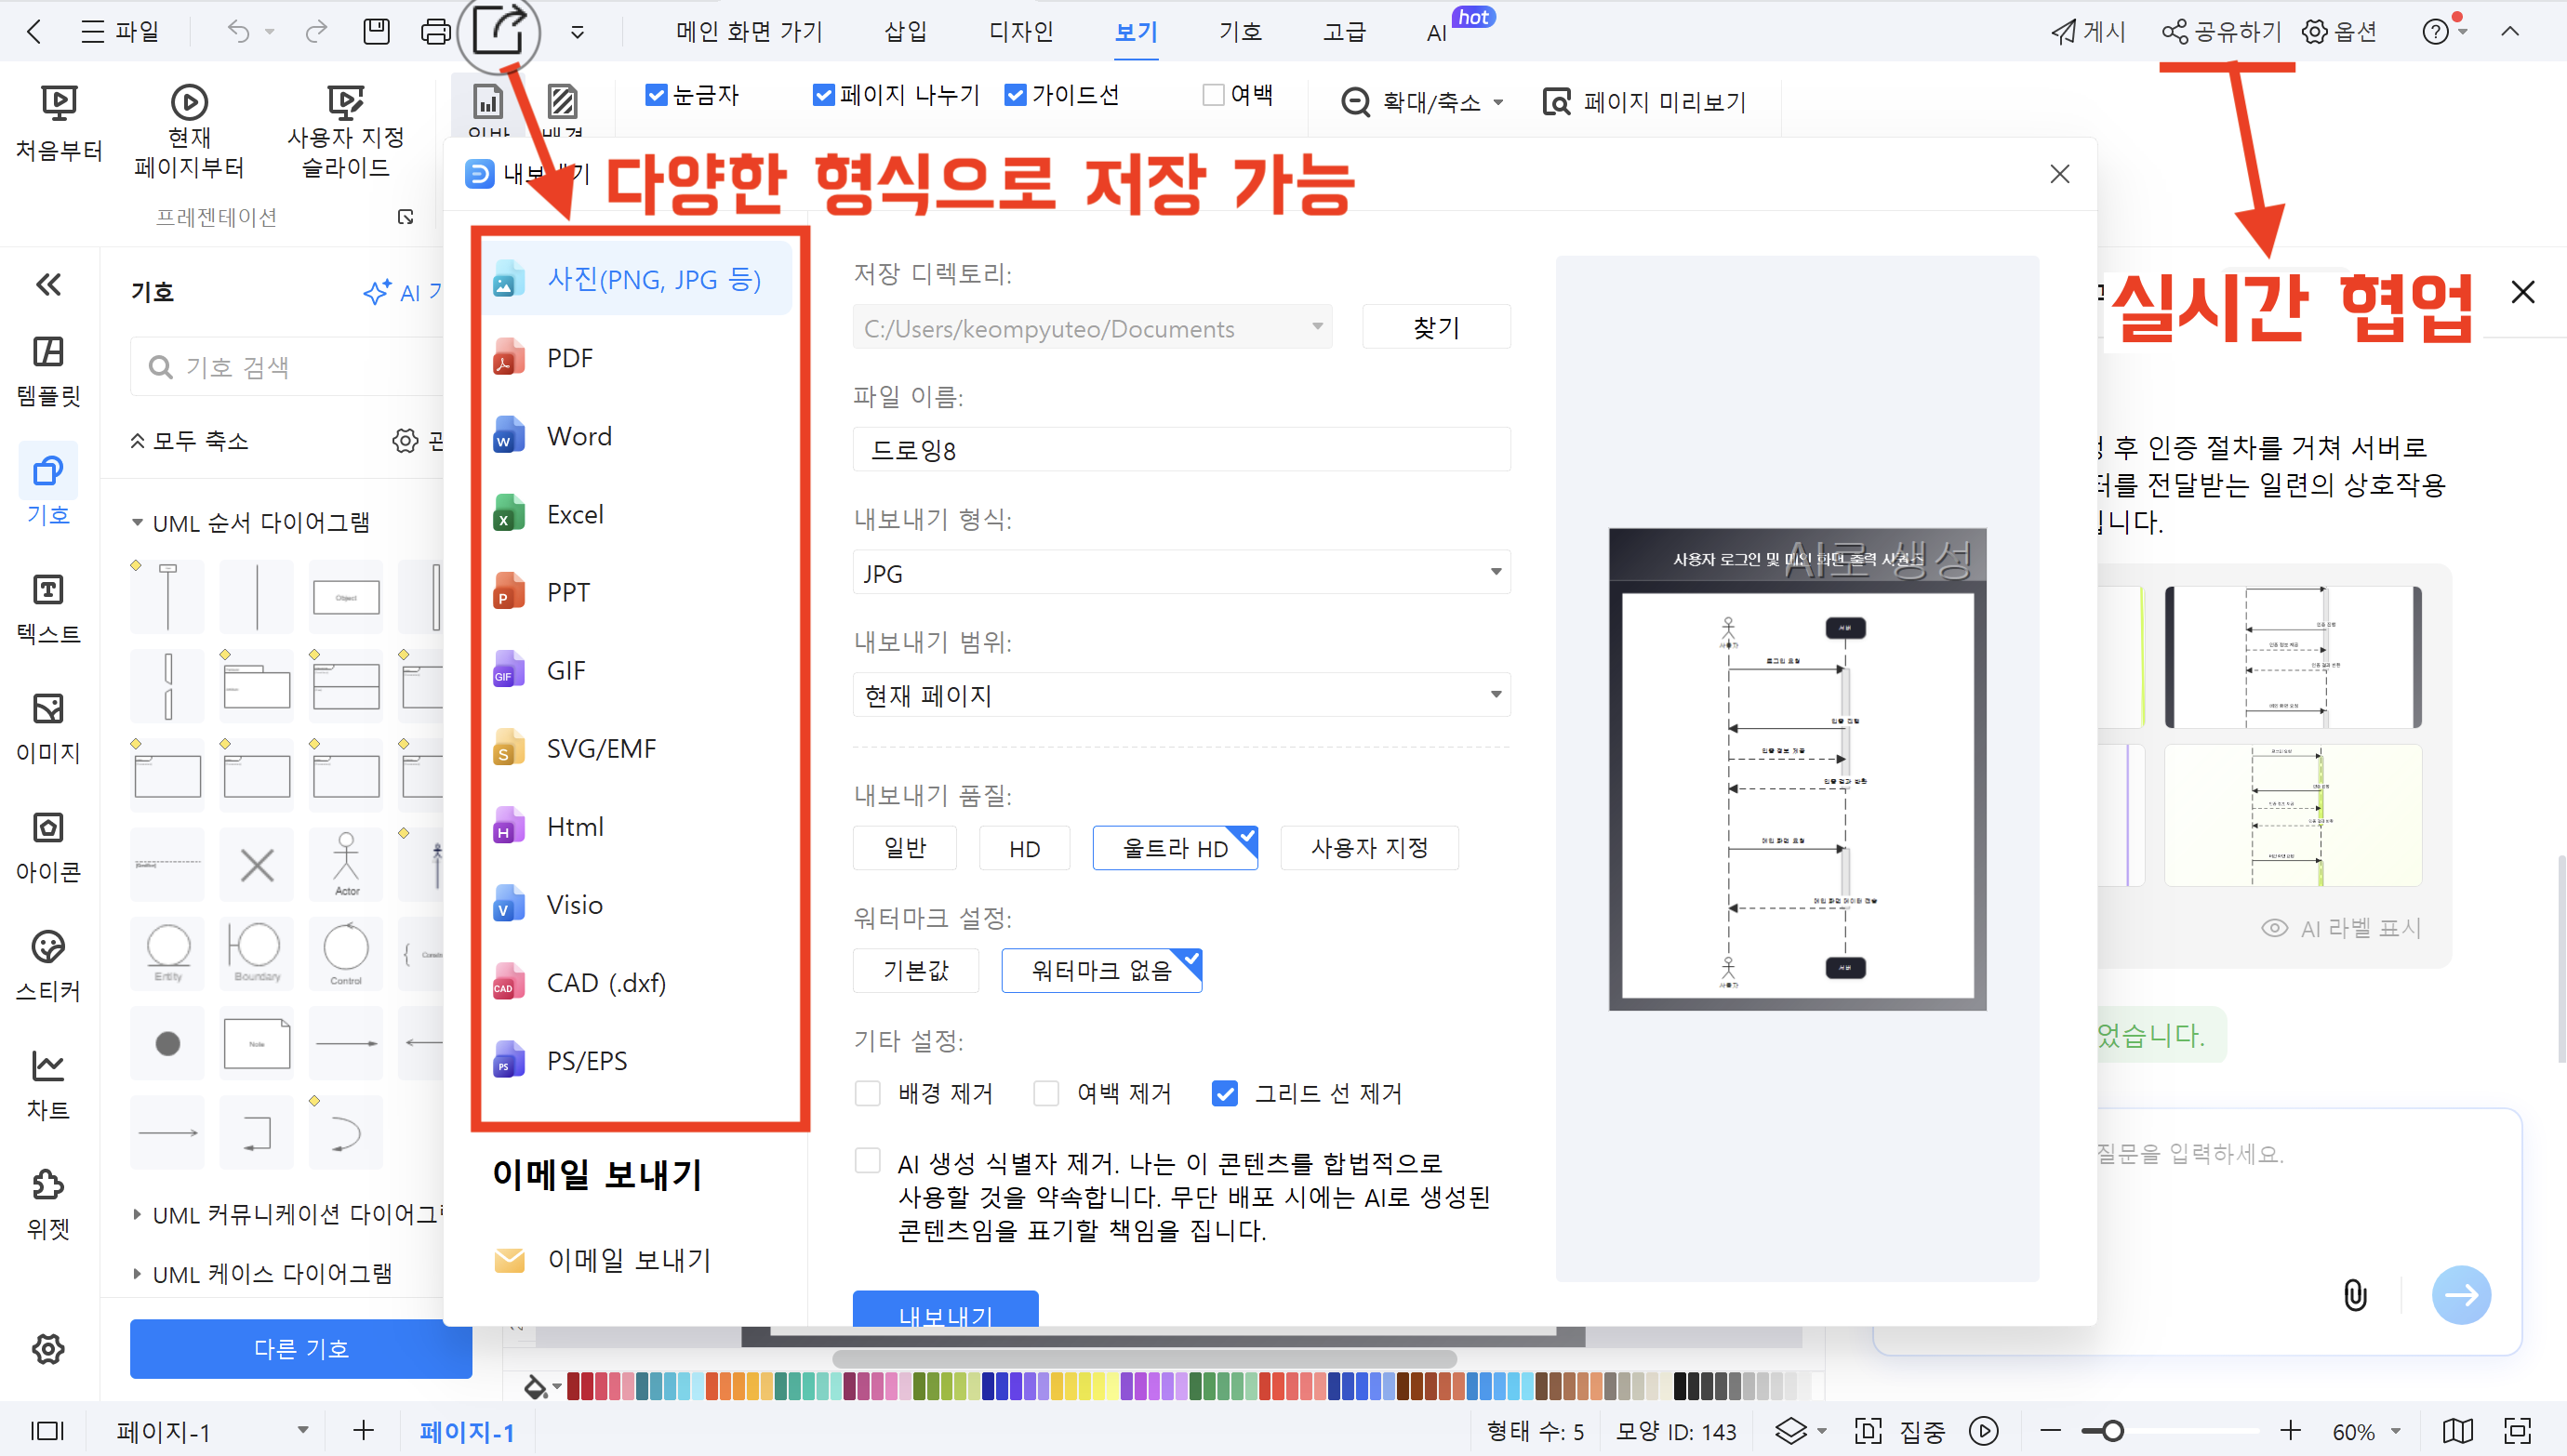Uncheck the 그리드 선 제거 checkbox
Screen dimensions: 2567x1456
(1224, 1093)
